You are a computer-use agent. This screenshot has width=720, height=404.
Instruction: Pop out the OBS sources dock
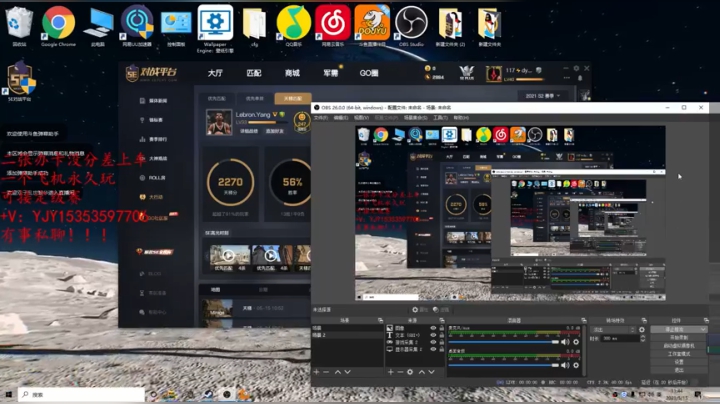coord(442,320)
